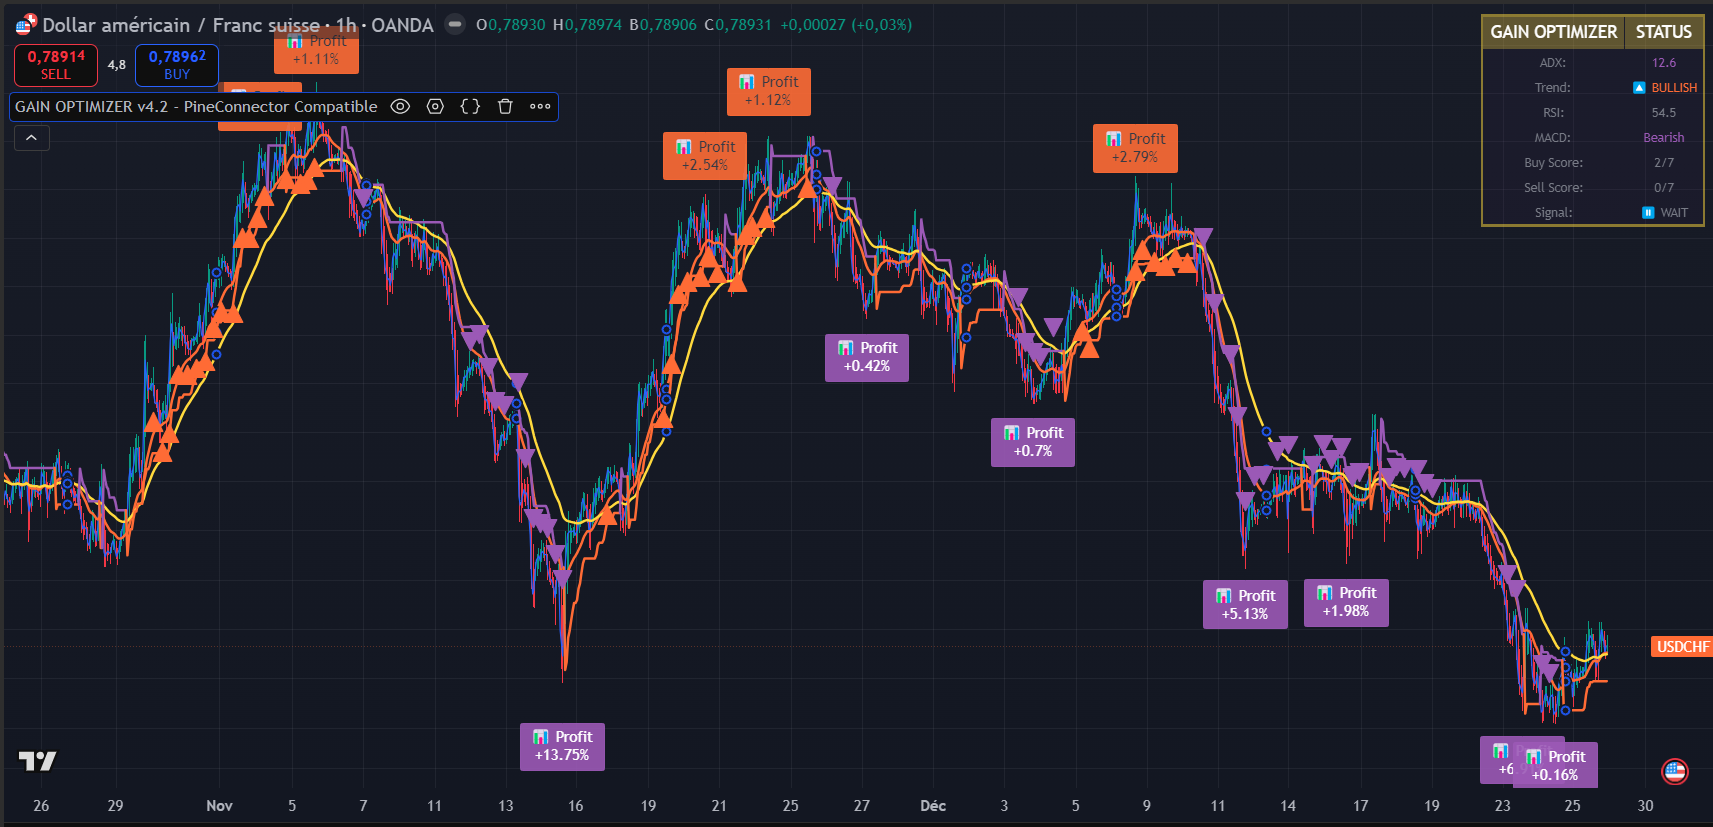
Task: Click the US flag event icon
Action: [1675, 771]
